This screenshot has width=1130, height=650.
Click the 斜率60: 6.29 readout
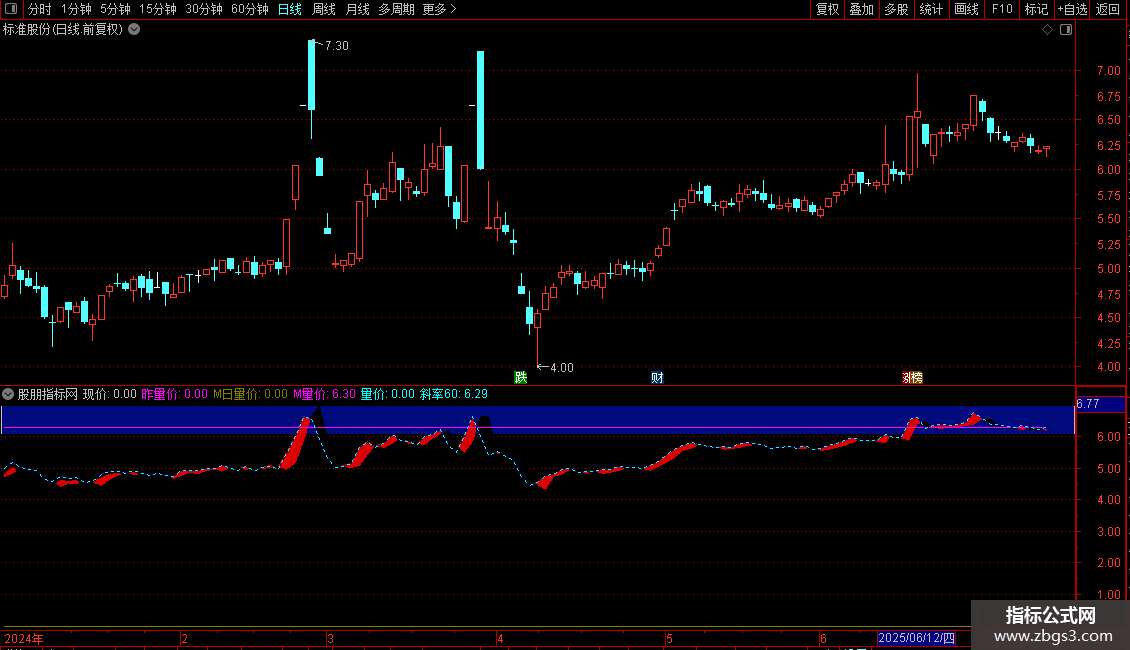(454, 394)
